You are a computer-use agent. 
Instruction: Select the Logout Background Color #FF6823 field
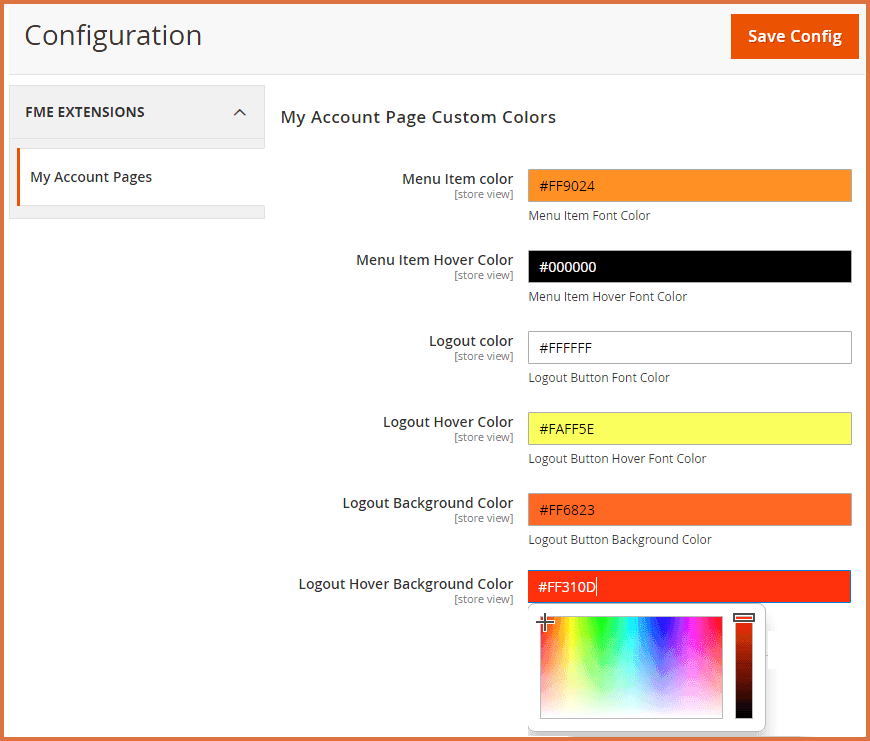[x=689, y=510]
